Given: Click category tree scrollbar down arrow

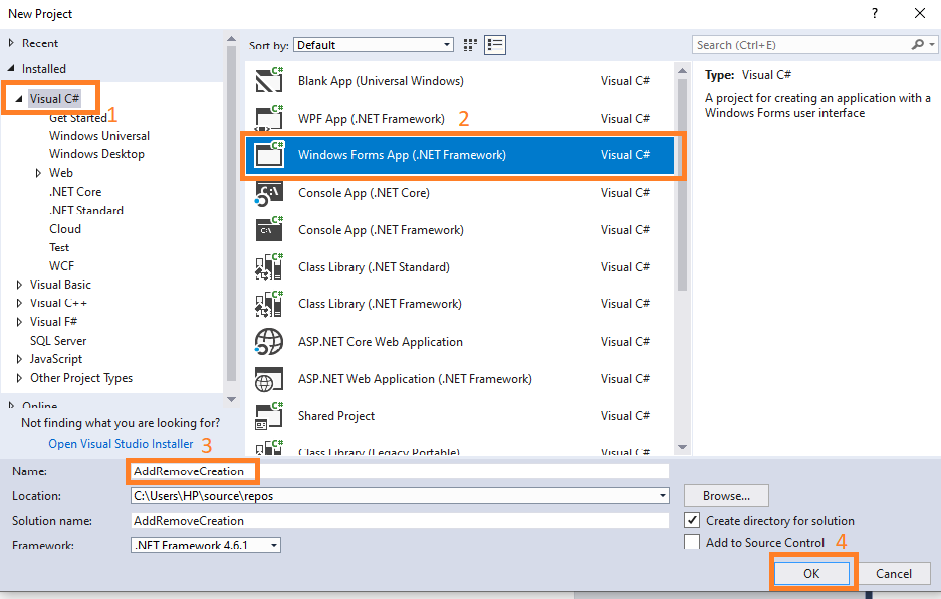Looking at the screenshot, I should point(232,399).
